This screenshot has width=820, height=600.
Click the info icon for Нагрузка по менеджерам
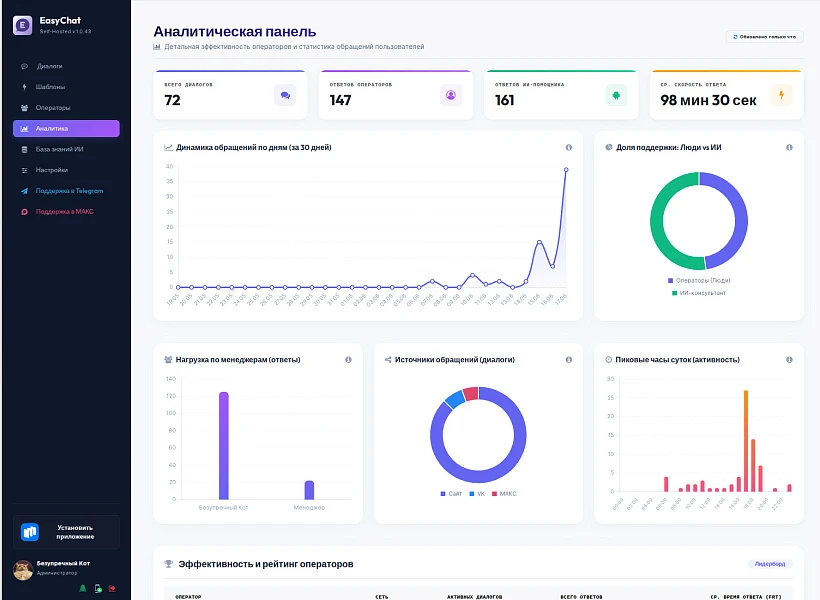click(348, 360)
